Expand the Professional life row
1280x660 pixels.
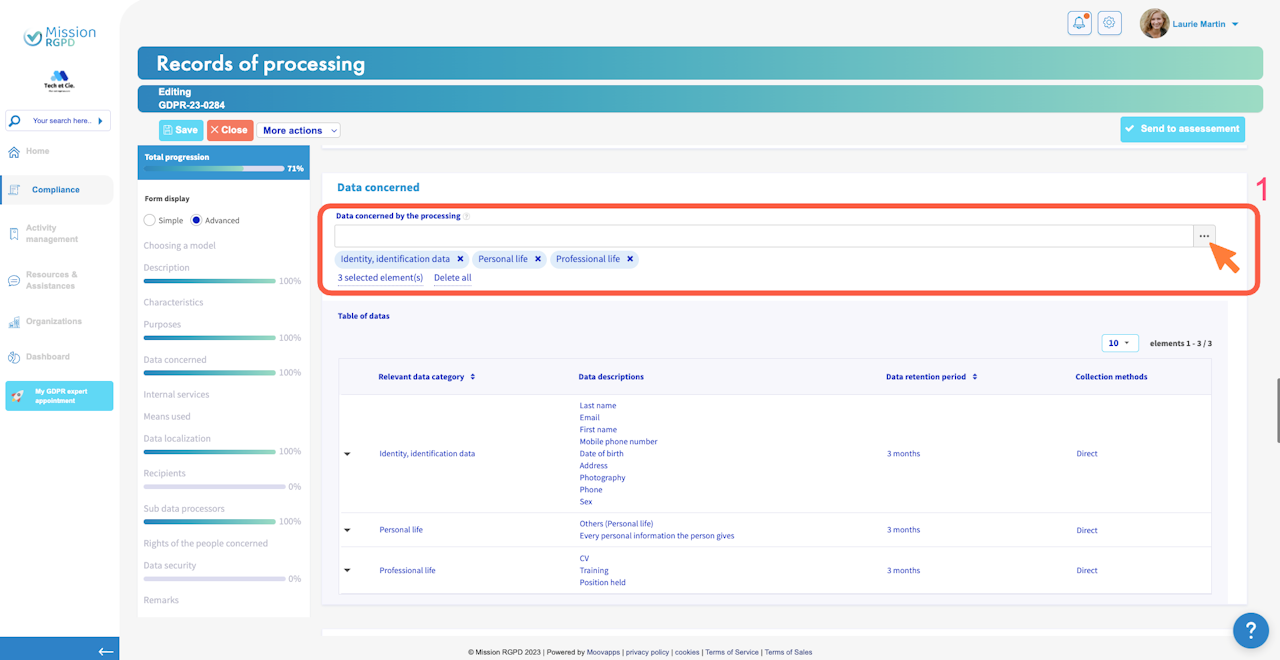coord(347,570)
